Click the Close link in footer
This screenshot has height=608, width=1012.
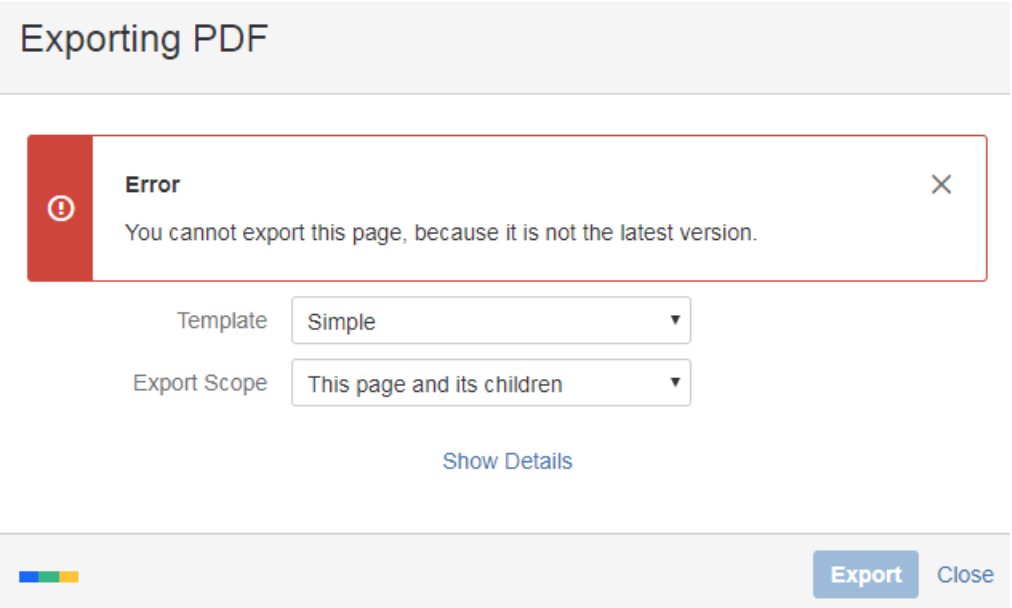[x=965, y=575]
